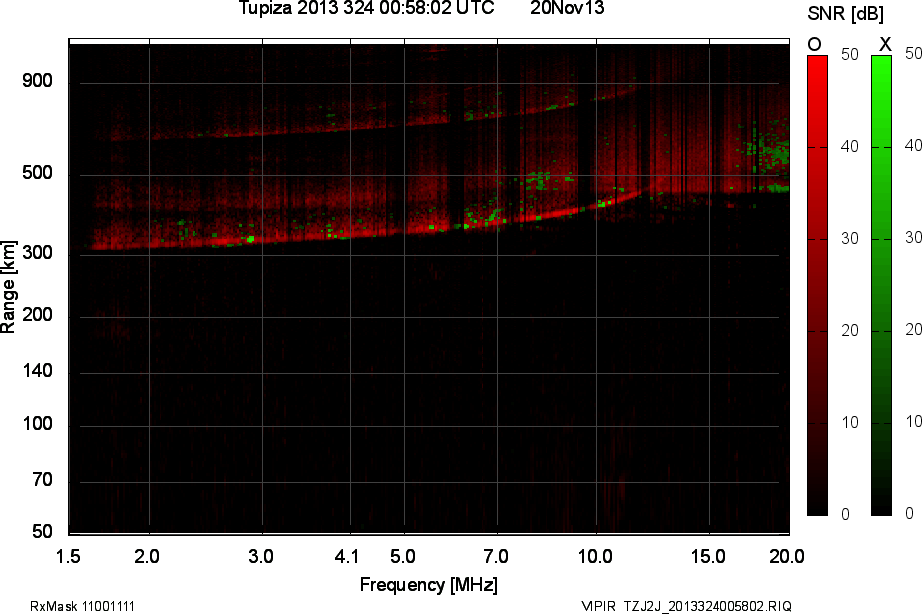Click the 200 range axis tick label
Screen dimensions: 922x614
[x=37, y=315]
